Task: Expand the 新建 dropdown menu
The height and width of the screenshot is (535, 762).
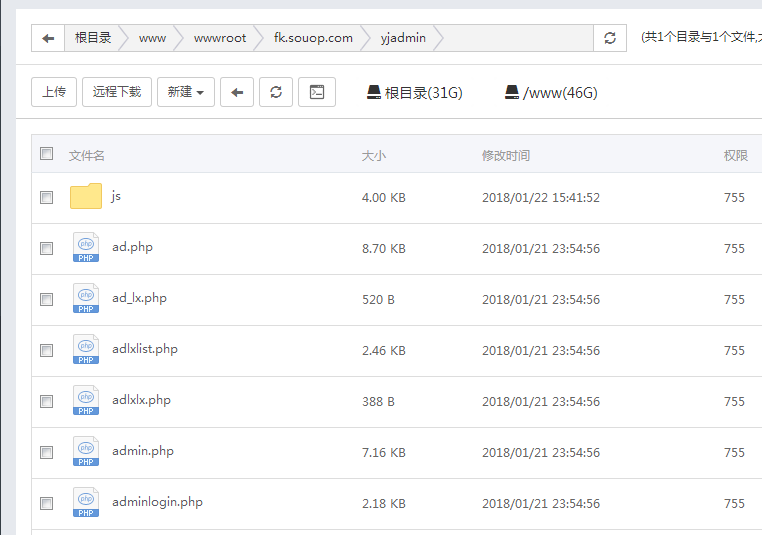Action: 186,92
